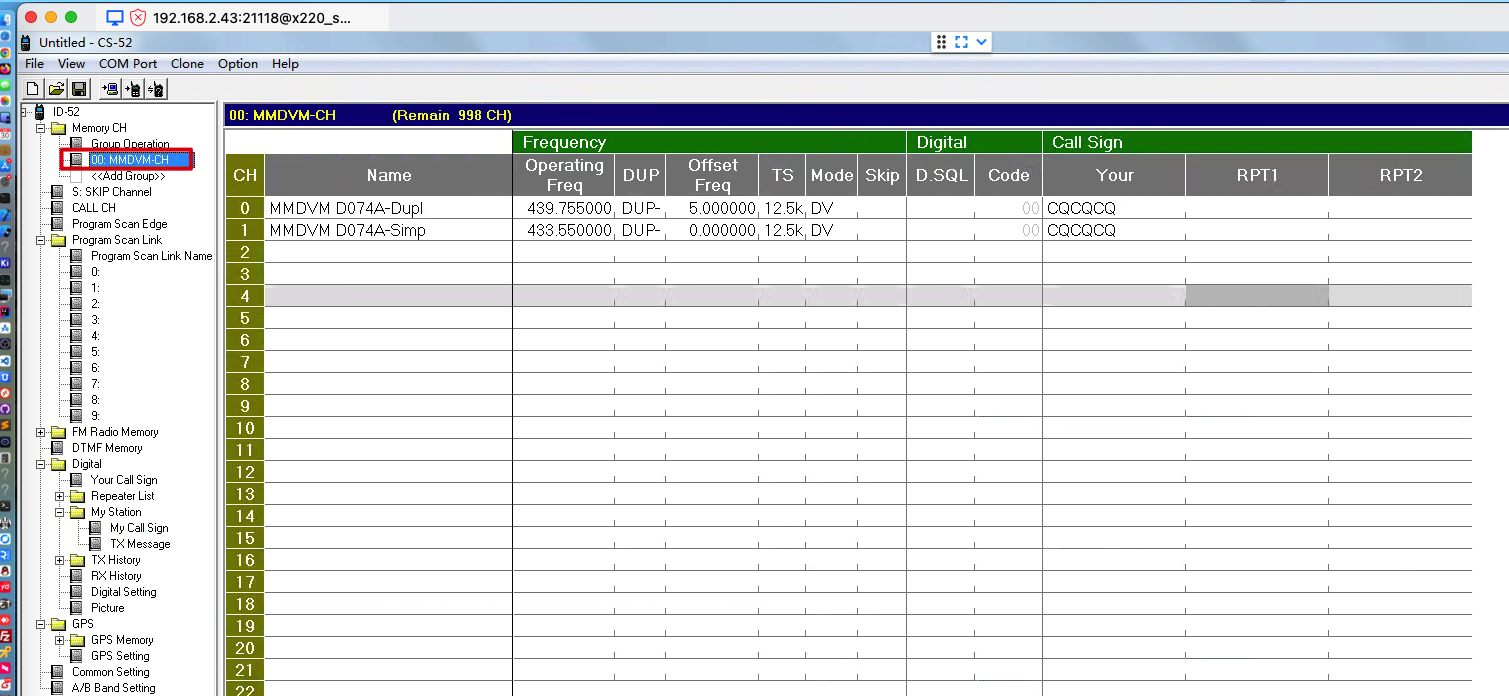Click the Digital folder icon in tree
1509x696 pixels.
[59, 464]
